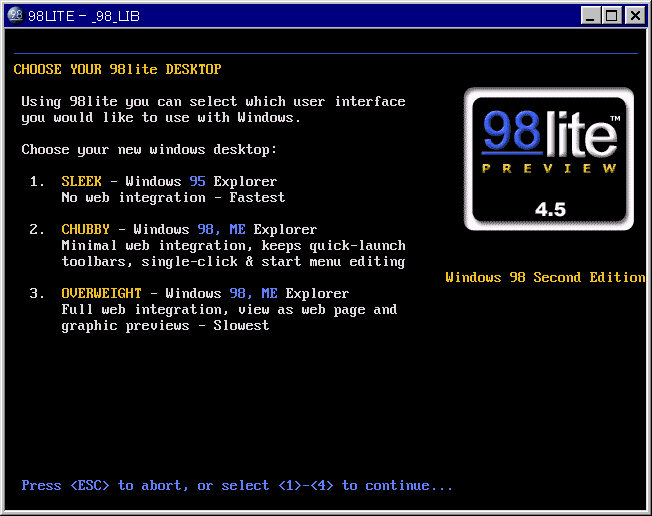Screen dimensions: 652x516
Task: Click the "Choose your new windows desktop:" line
Action: (x=149, y=150)
